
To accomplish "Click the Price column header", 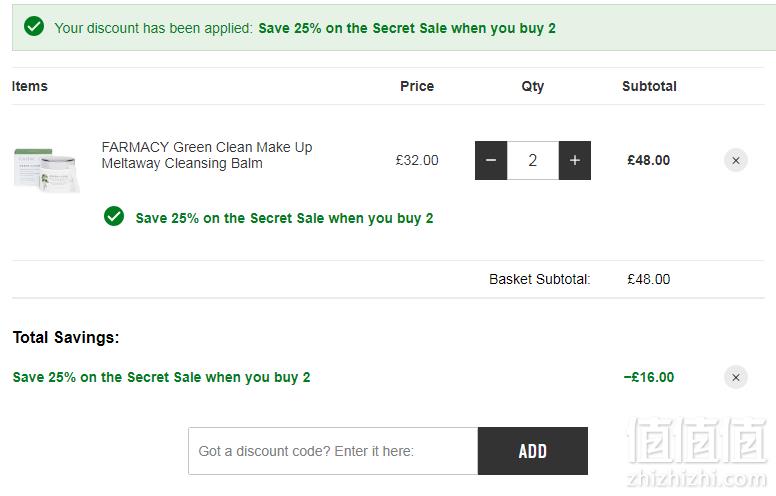I will tap(417, 86).
